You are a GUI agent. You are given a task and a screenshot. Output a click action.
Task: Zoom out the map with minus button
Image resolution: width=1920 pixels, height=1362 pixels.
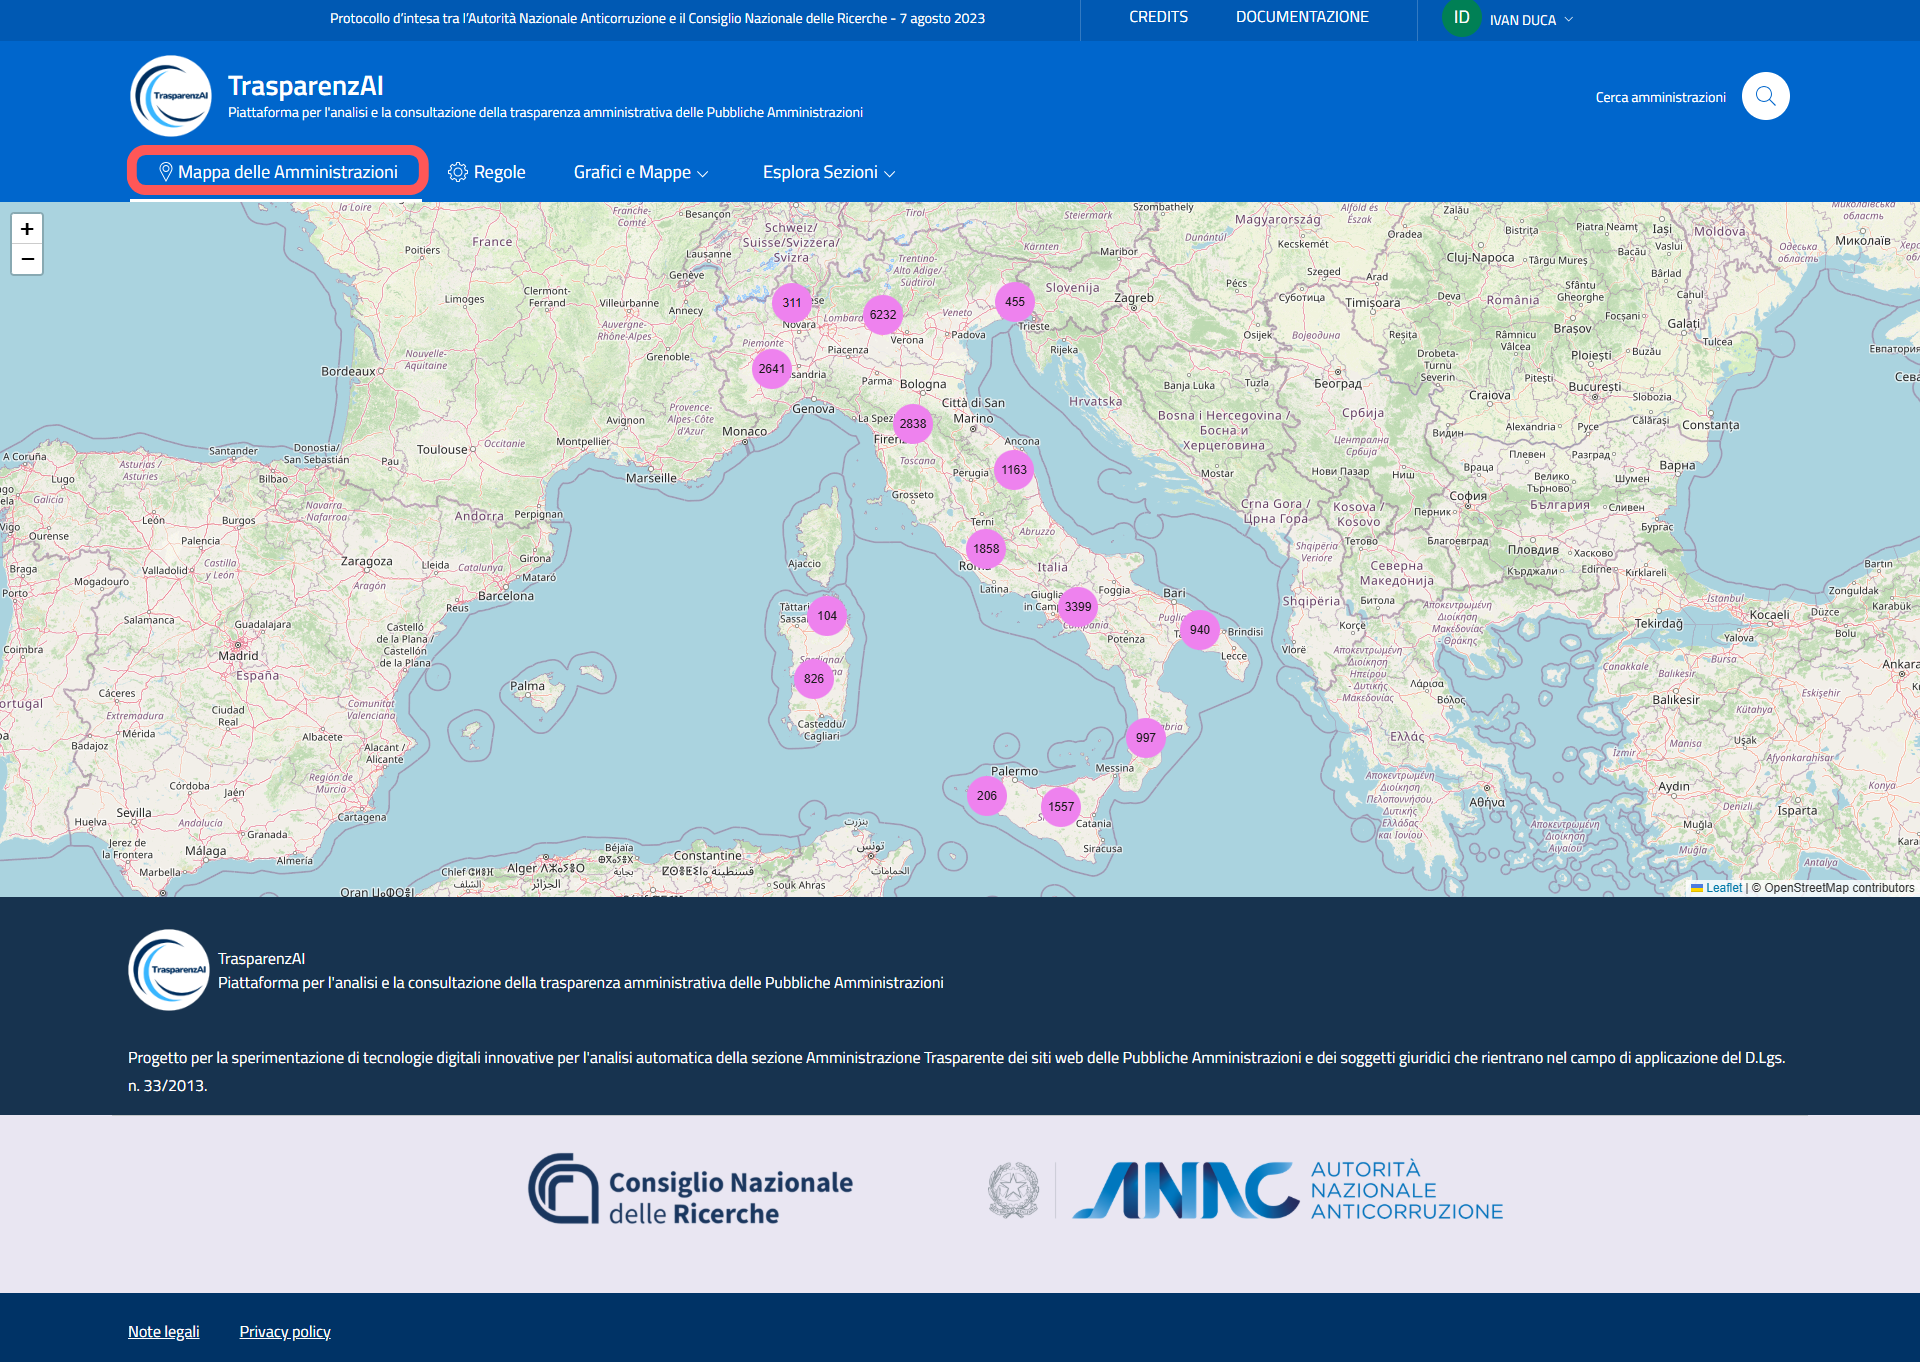[x=27, y=259]
